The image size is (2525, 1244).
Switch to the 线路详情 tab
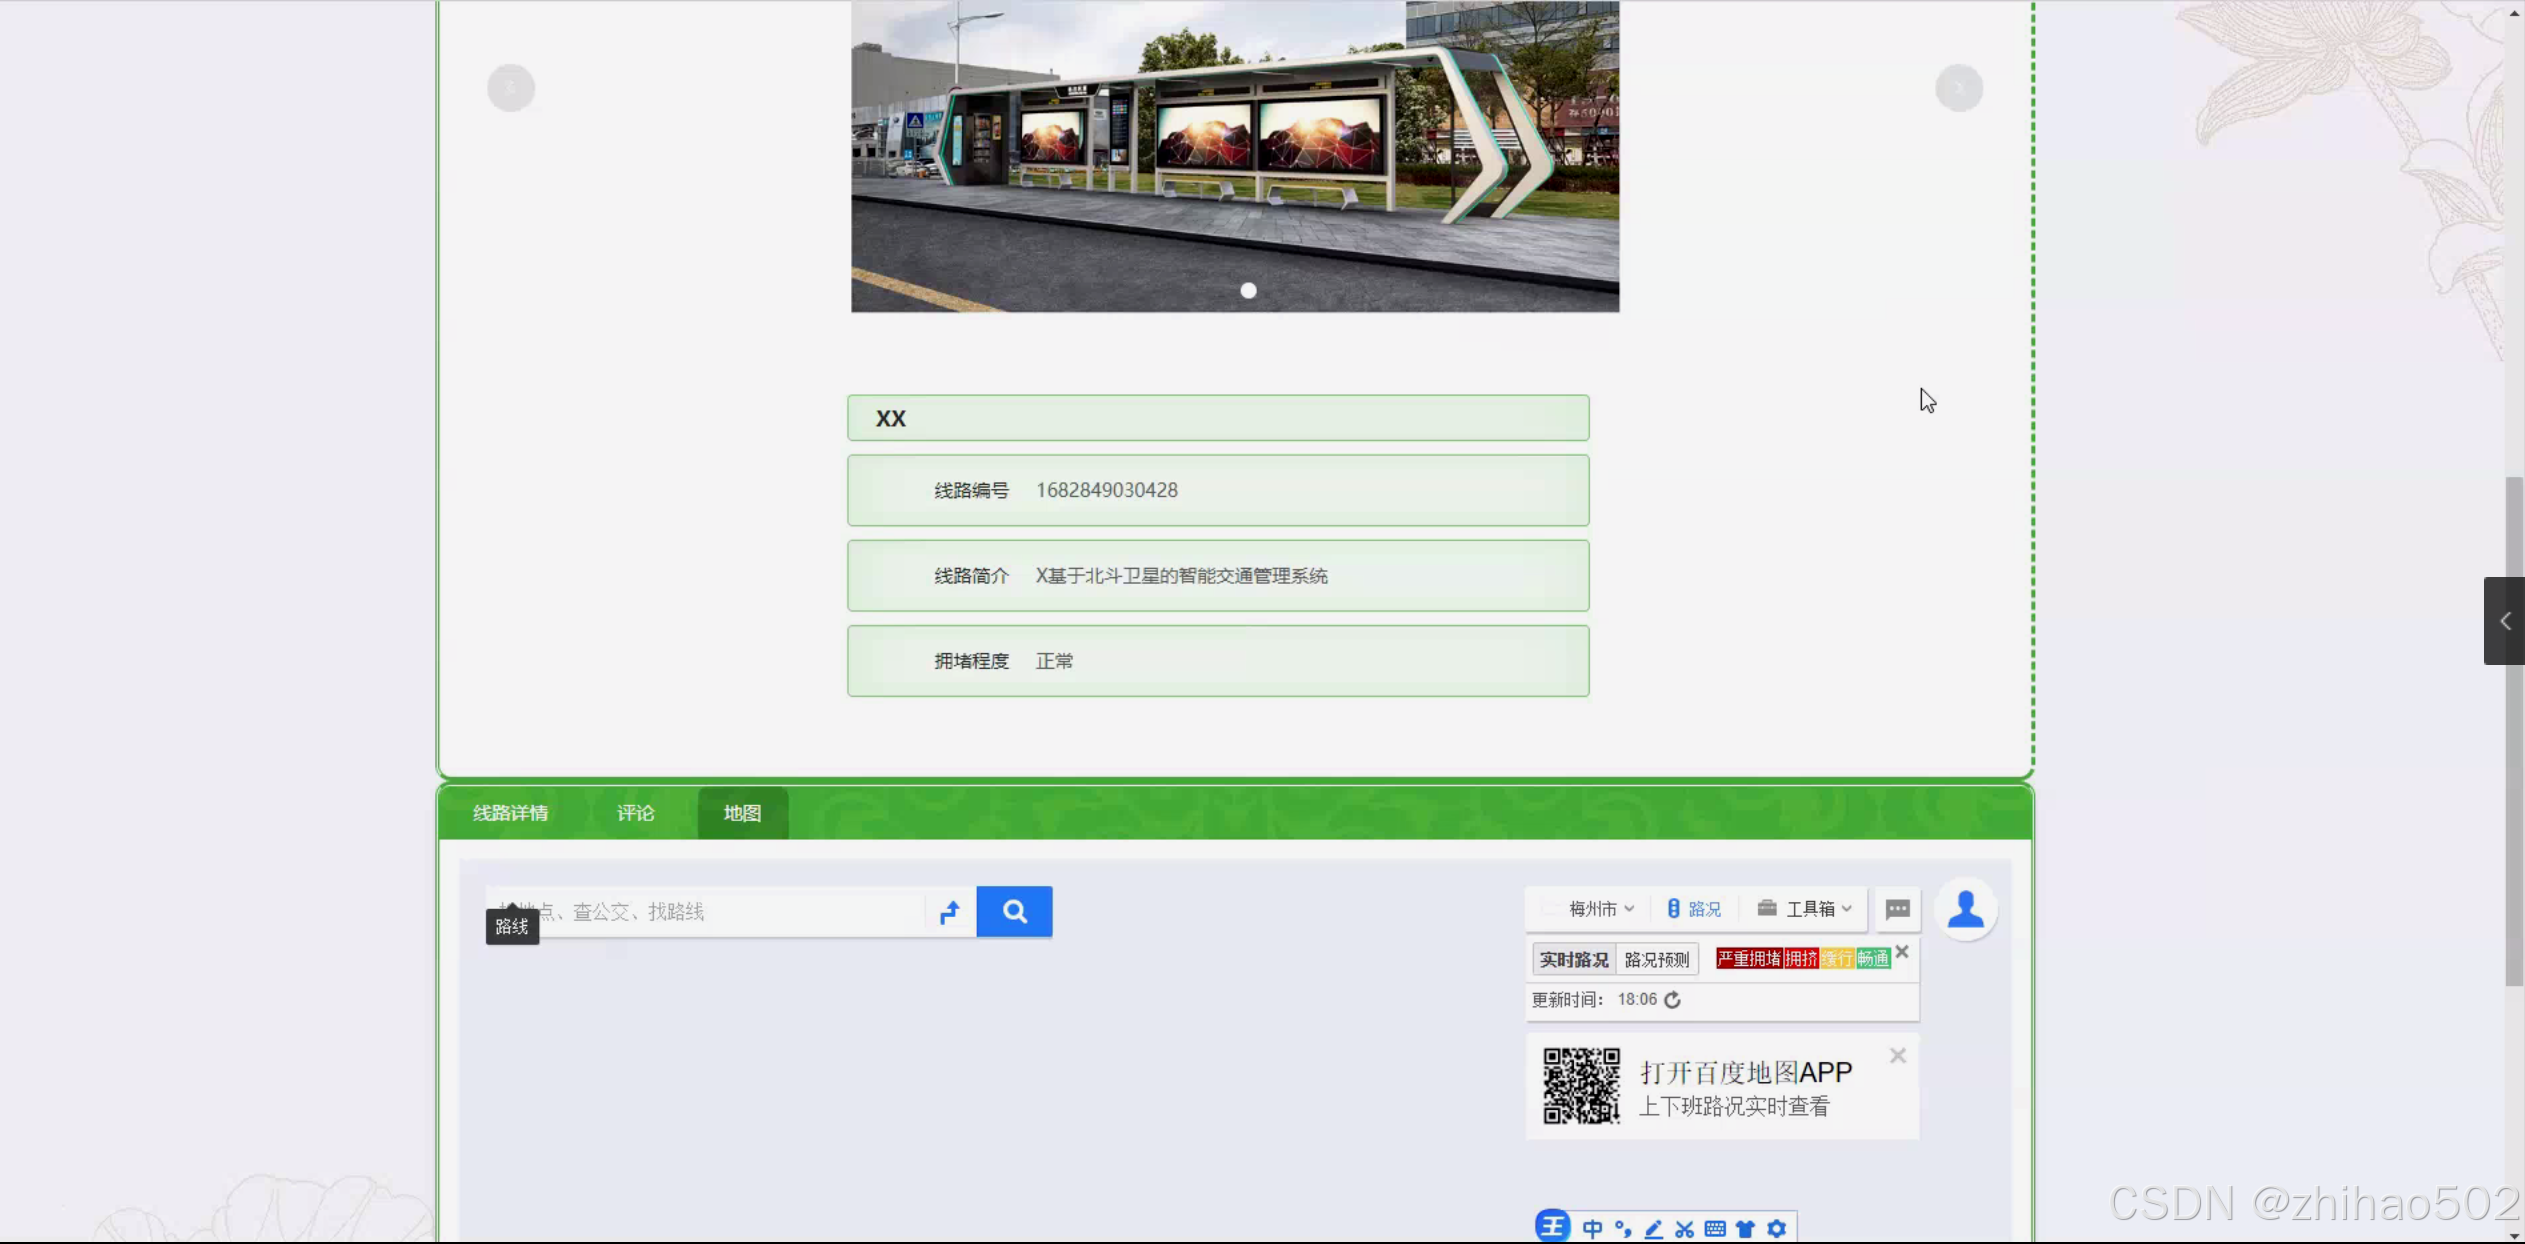coord(510,813)
